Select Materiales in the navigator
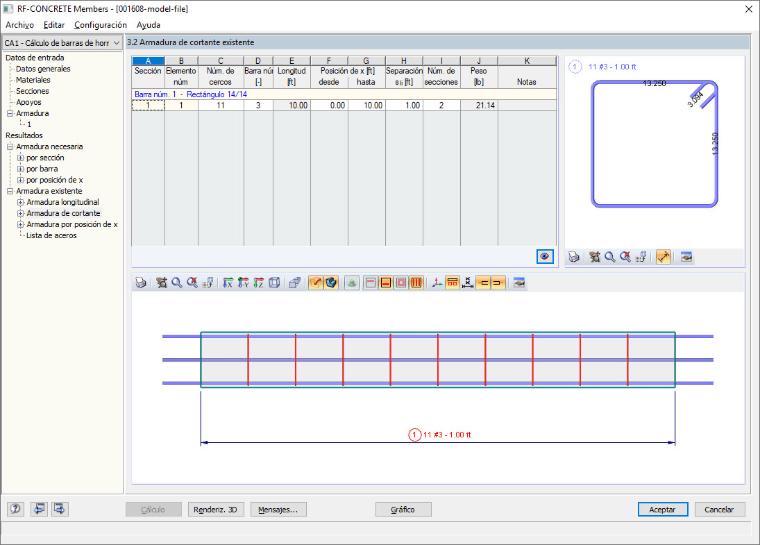Viewport: 760px width, 545px height. point(33,80)
